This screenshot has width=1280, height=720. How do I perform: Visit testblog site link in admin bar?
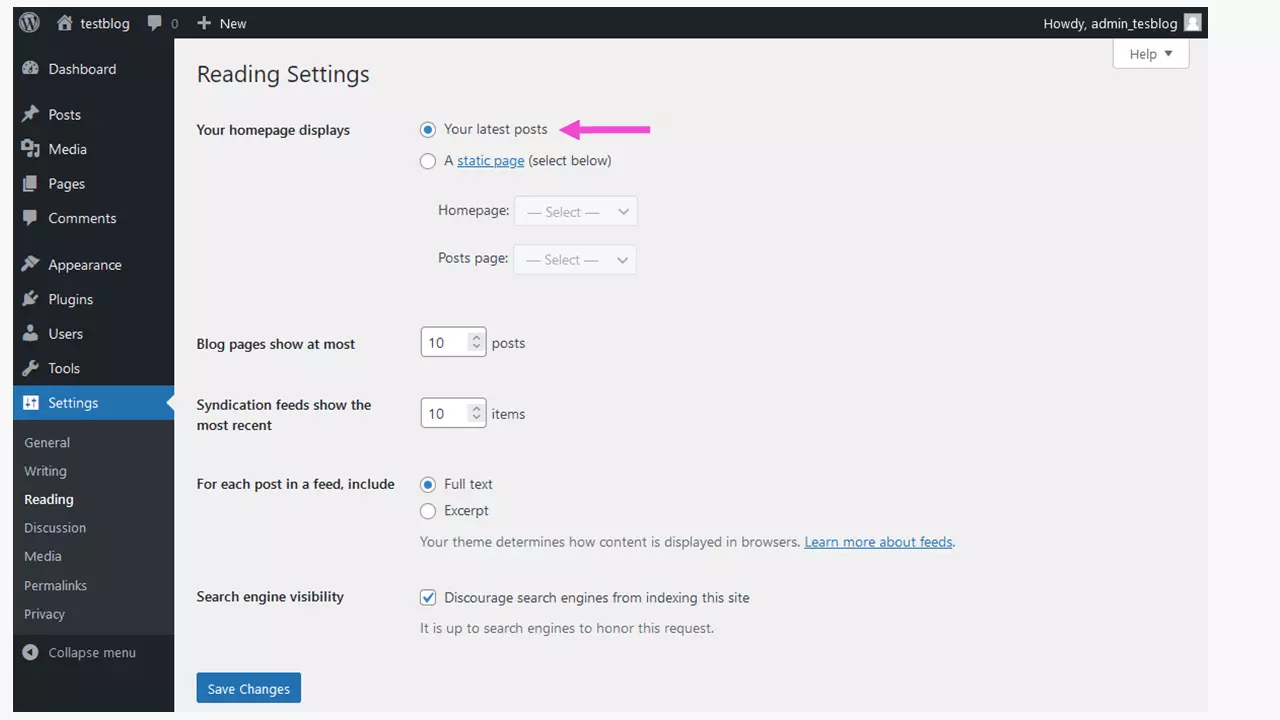(x=105, y=23)
